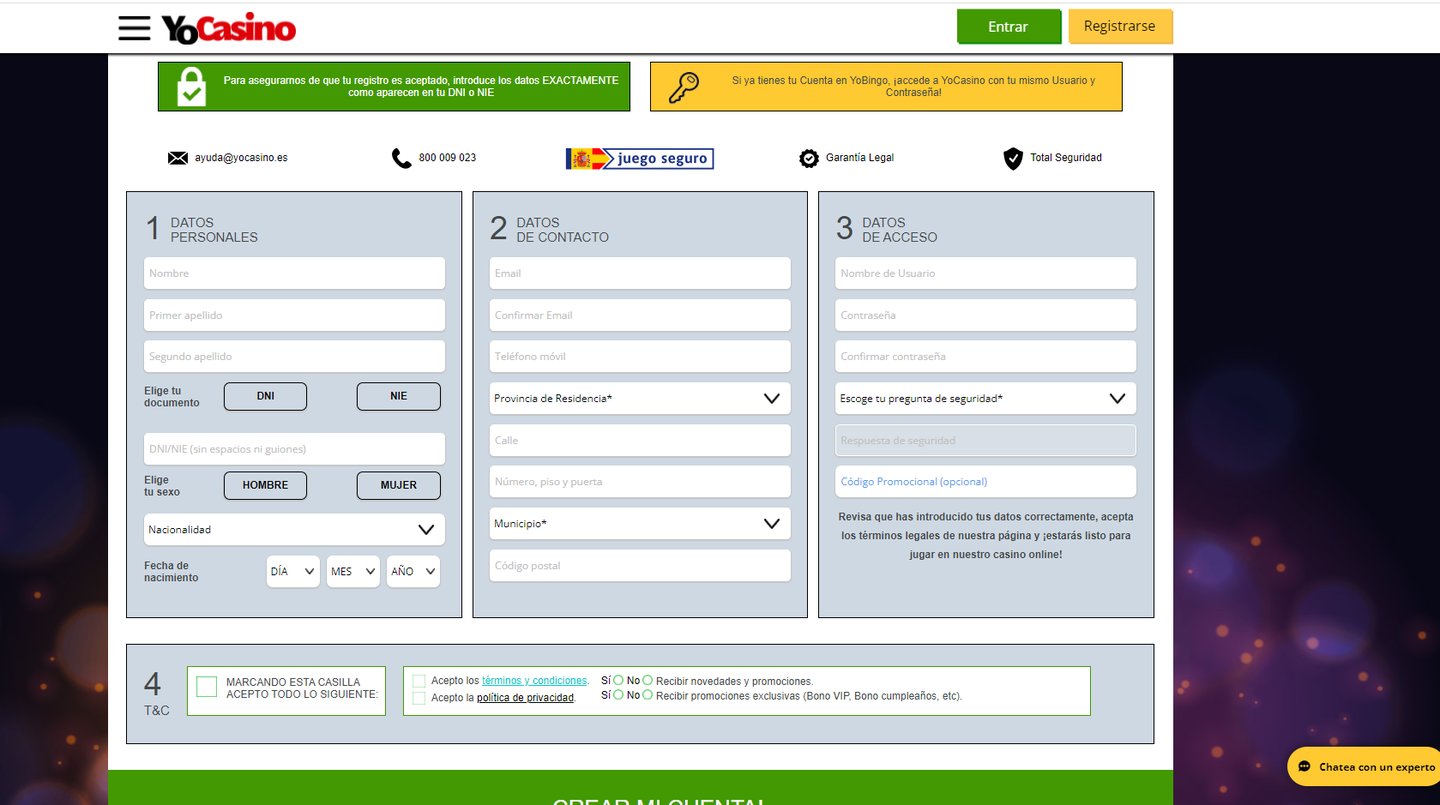Click the YoCasino logo
Image resolution: width=1440 pixels, height=805 pixels.
click(229, 29)
